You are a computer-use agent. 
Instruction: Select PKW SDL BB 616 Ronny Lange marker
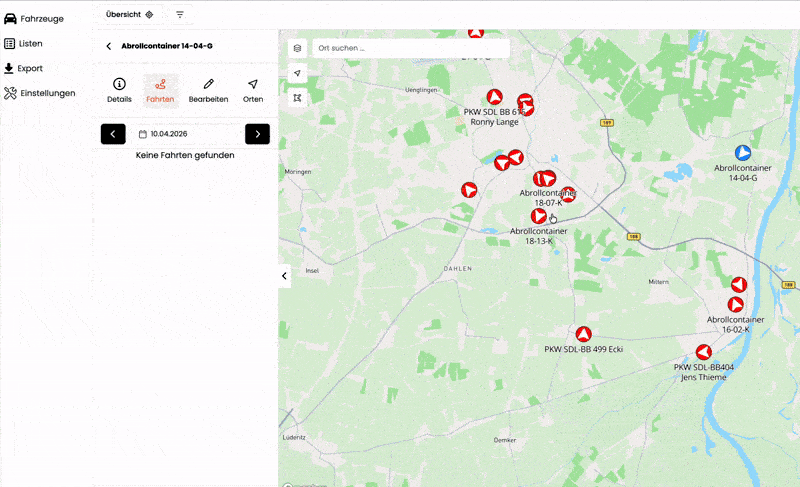point(494,97)
